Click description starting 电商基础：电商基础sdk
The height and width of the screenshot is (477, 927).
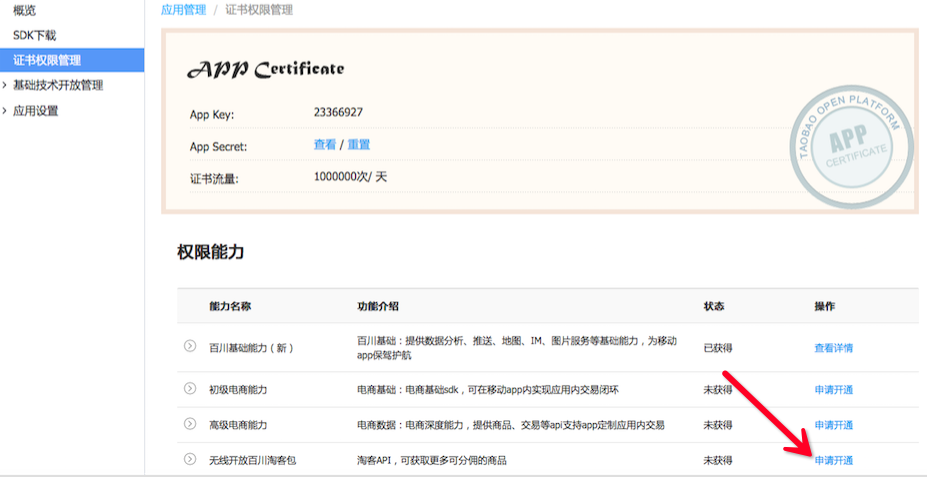point(488,390)
